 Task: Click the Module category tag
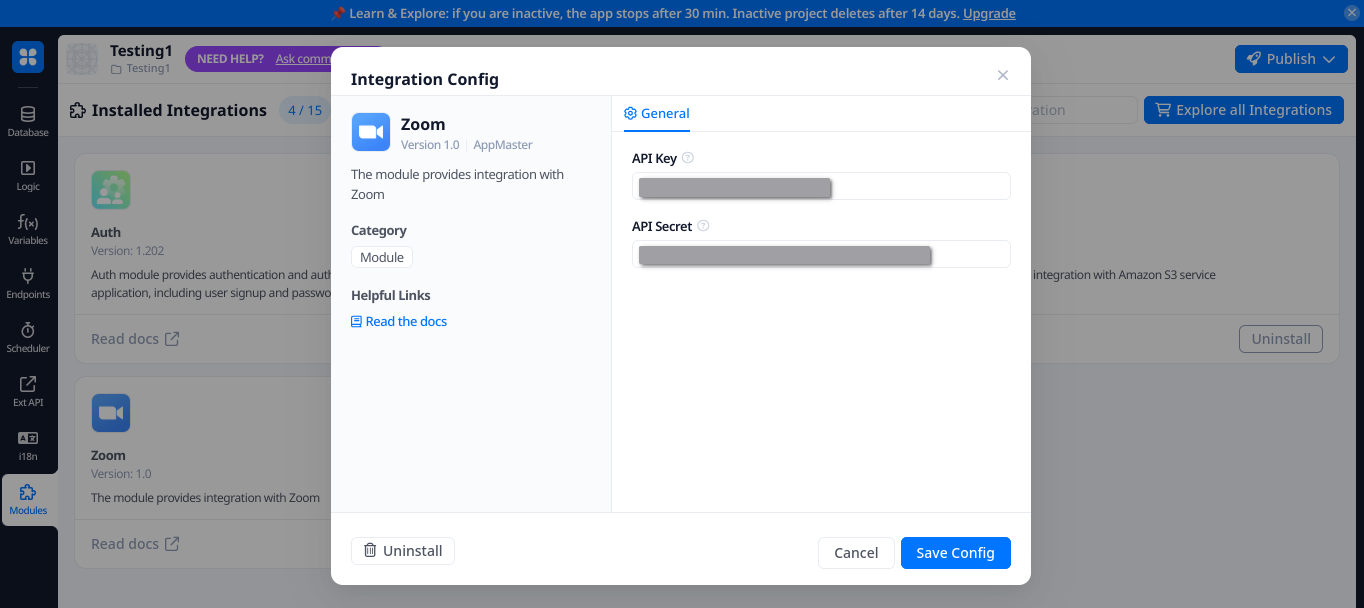(382, 257)
